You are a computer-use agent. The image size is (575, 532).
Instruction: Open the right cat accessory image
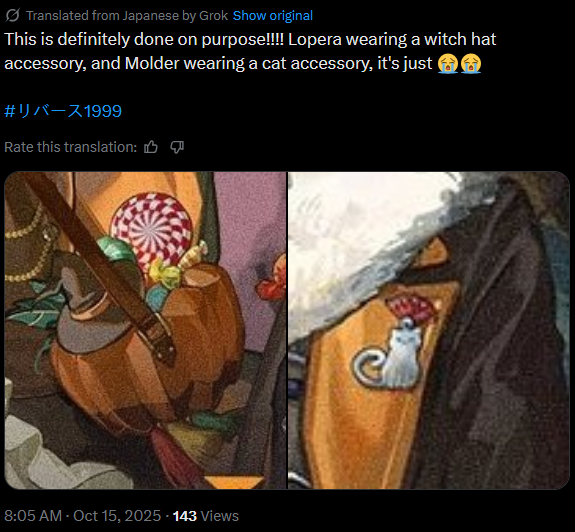pyautogui.click(x=429, y=330)
